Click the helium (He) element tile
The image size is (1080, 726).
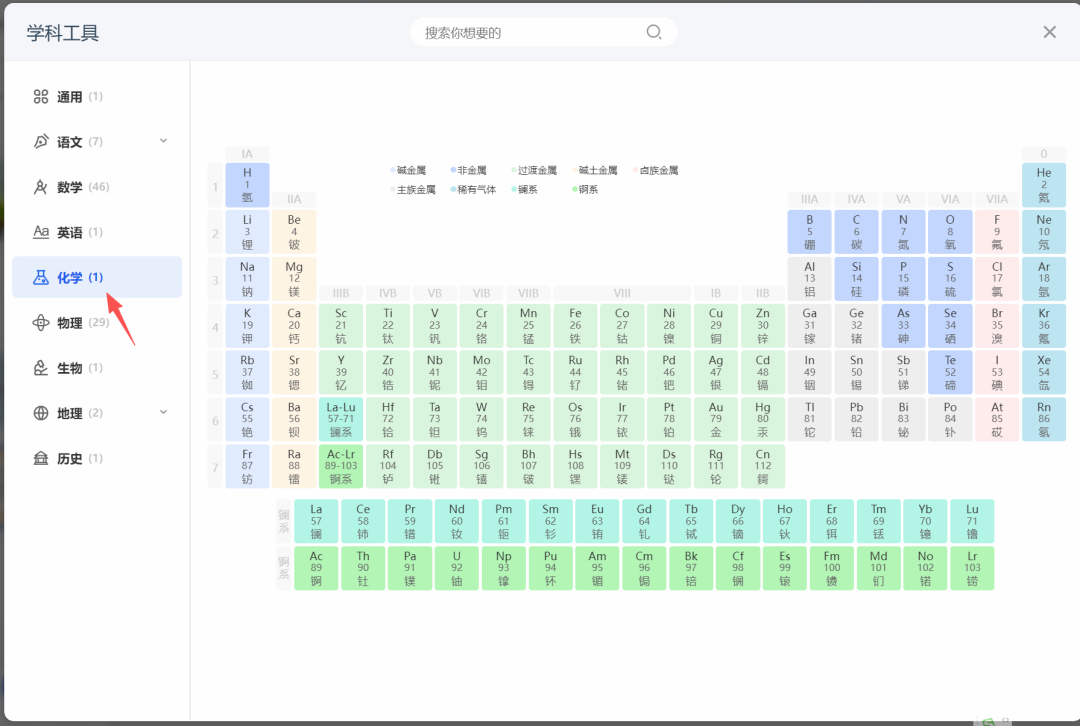[1043, 184]
